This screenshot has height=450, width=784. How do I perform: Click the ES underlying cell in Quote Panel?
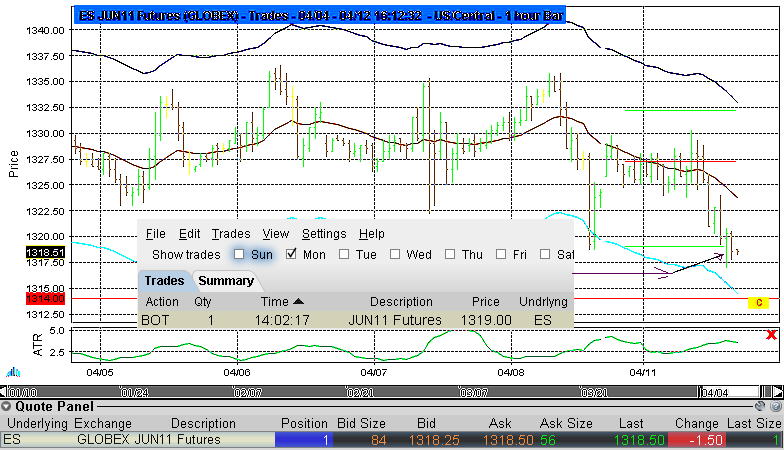click(x=12, y=440)
